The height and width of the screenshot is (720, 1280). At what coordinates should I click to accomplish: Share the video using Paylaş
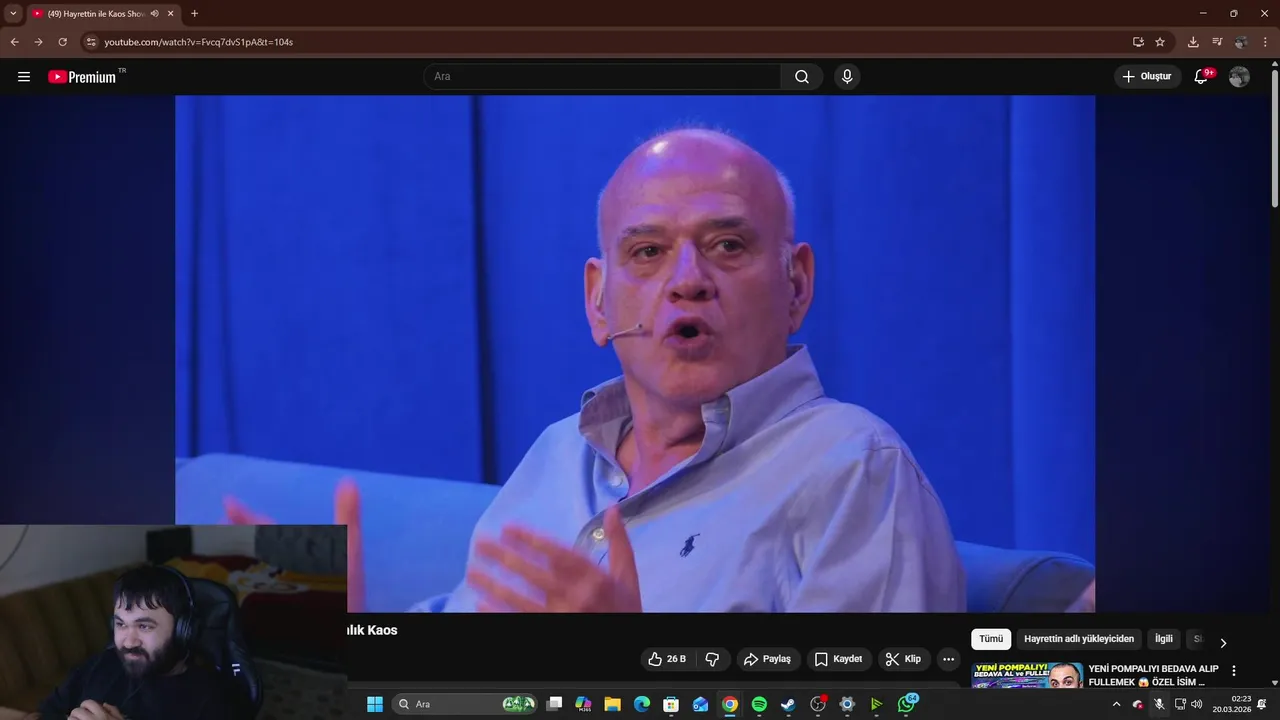768,659
